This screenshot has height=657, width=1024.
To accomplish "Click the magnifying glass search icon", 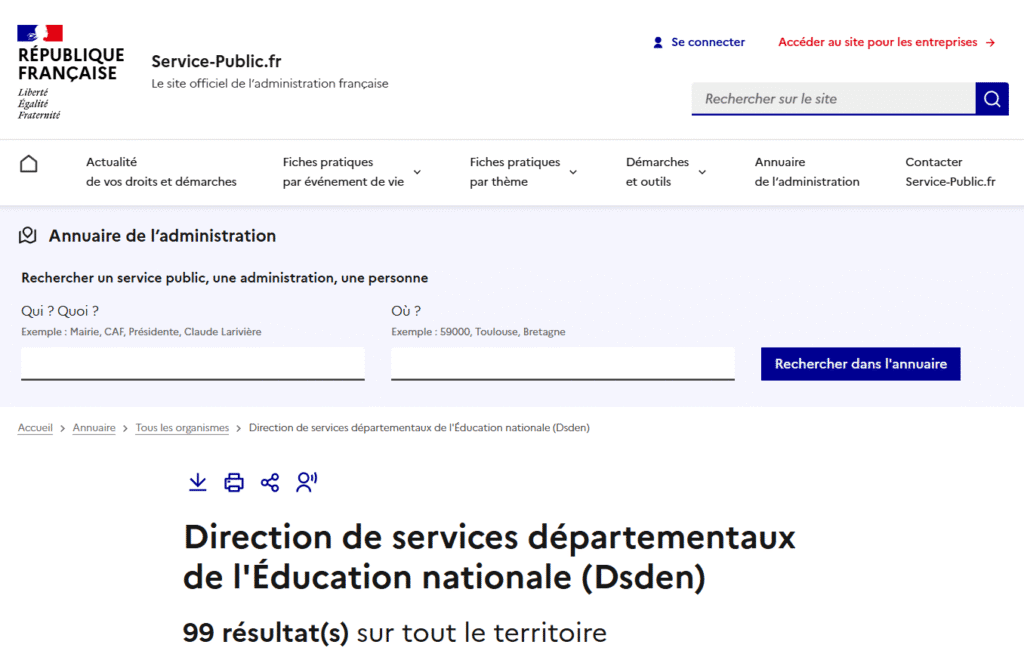I will pos(991,98).
